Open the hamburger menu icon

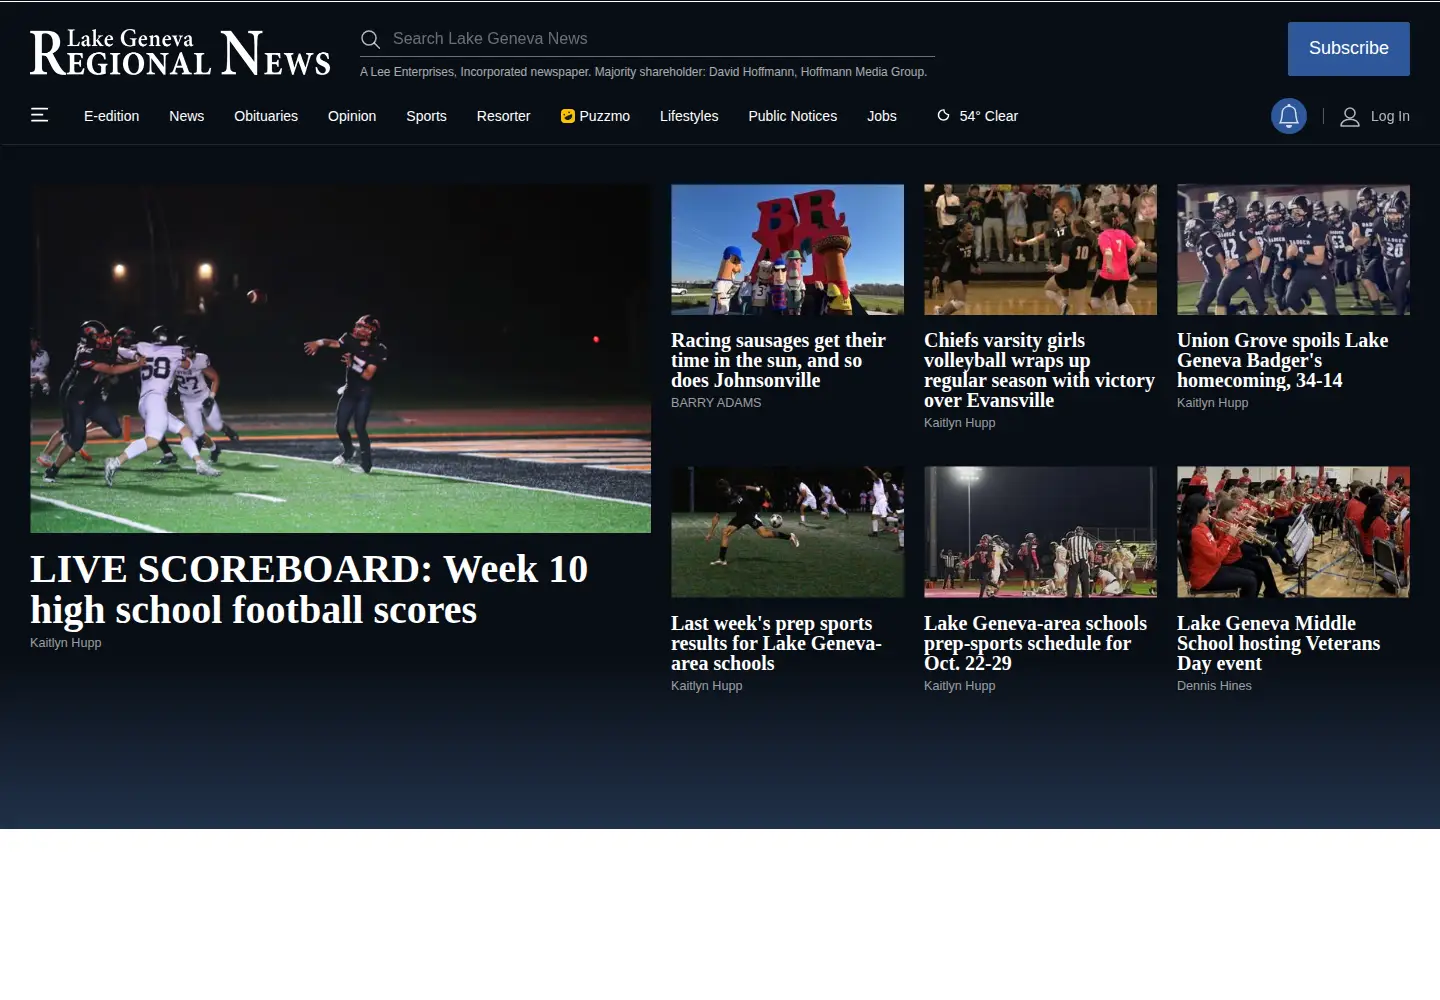(x=40, y=115)
